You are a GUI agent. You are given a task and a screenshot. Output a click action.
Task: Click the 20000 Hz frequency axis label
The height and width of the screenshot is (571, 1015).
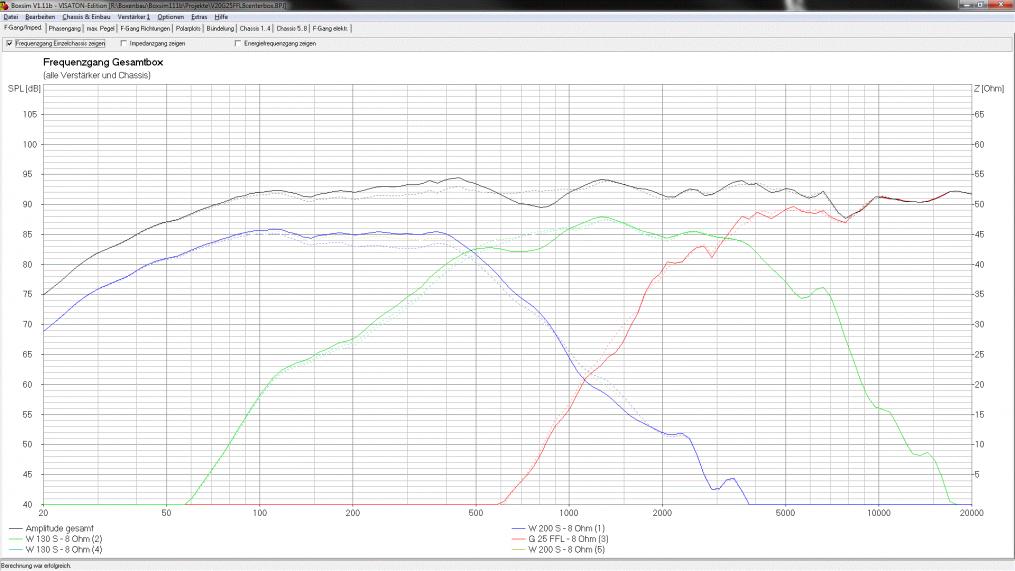pos(971,513)
